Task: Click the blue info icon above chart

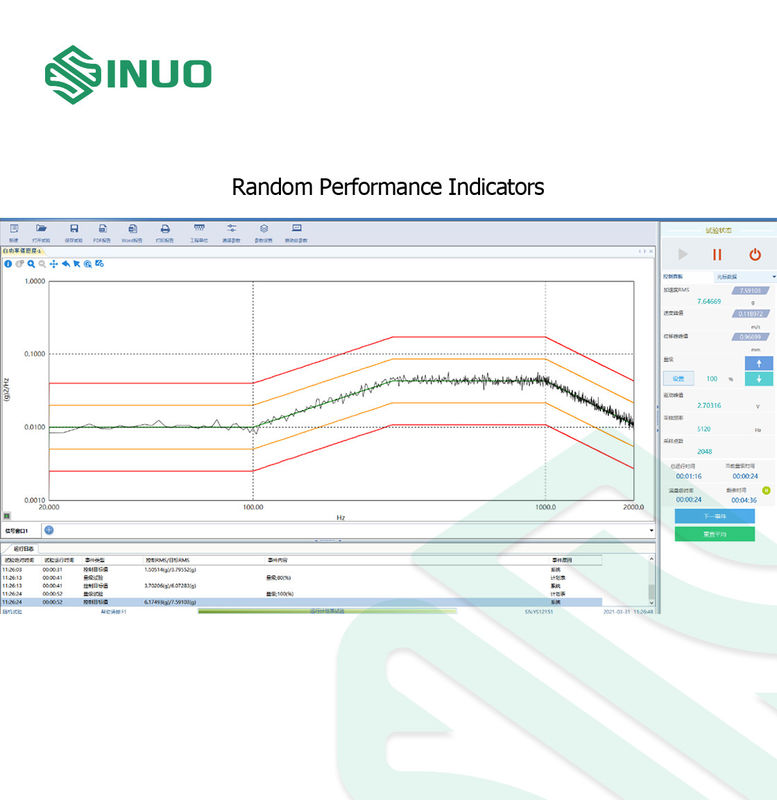Action: (x=8, y=264)
